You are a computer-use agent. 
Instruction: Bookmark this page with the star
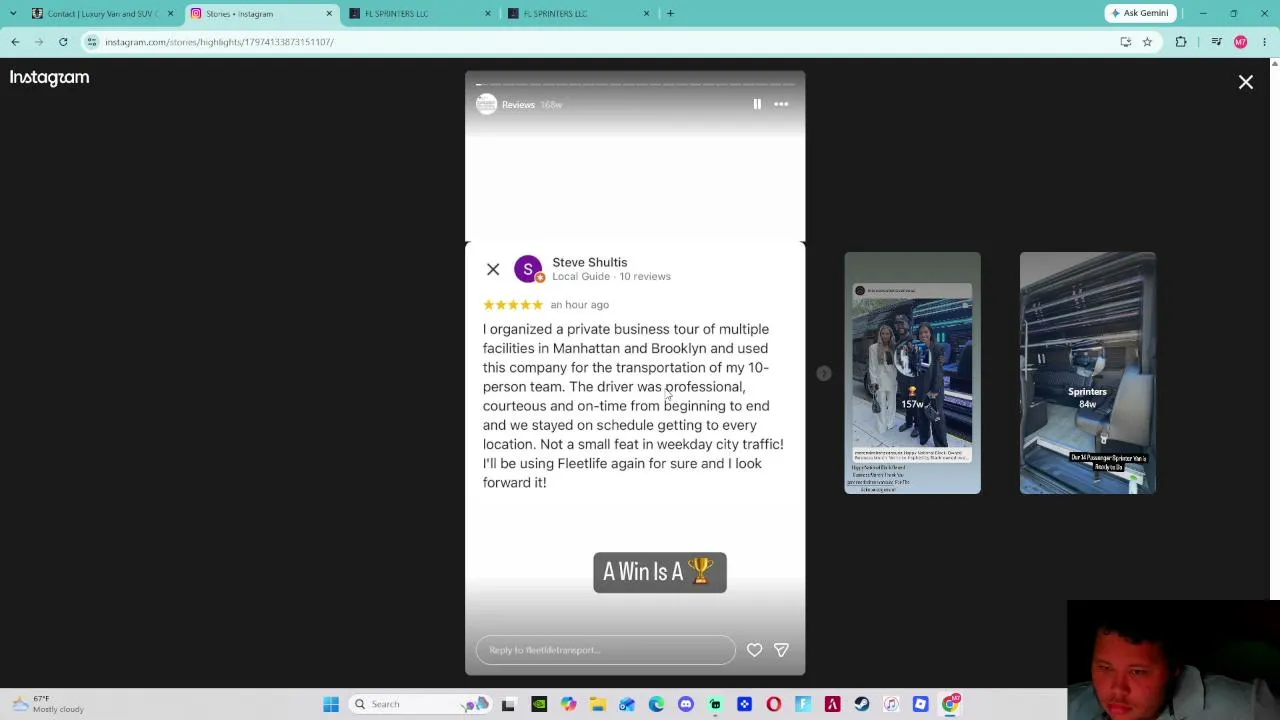coord(1147,42)
